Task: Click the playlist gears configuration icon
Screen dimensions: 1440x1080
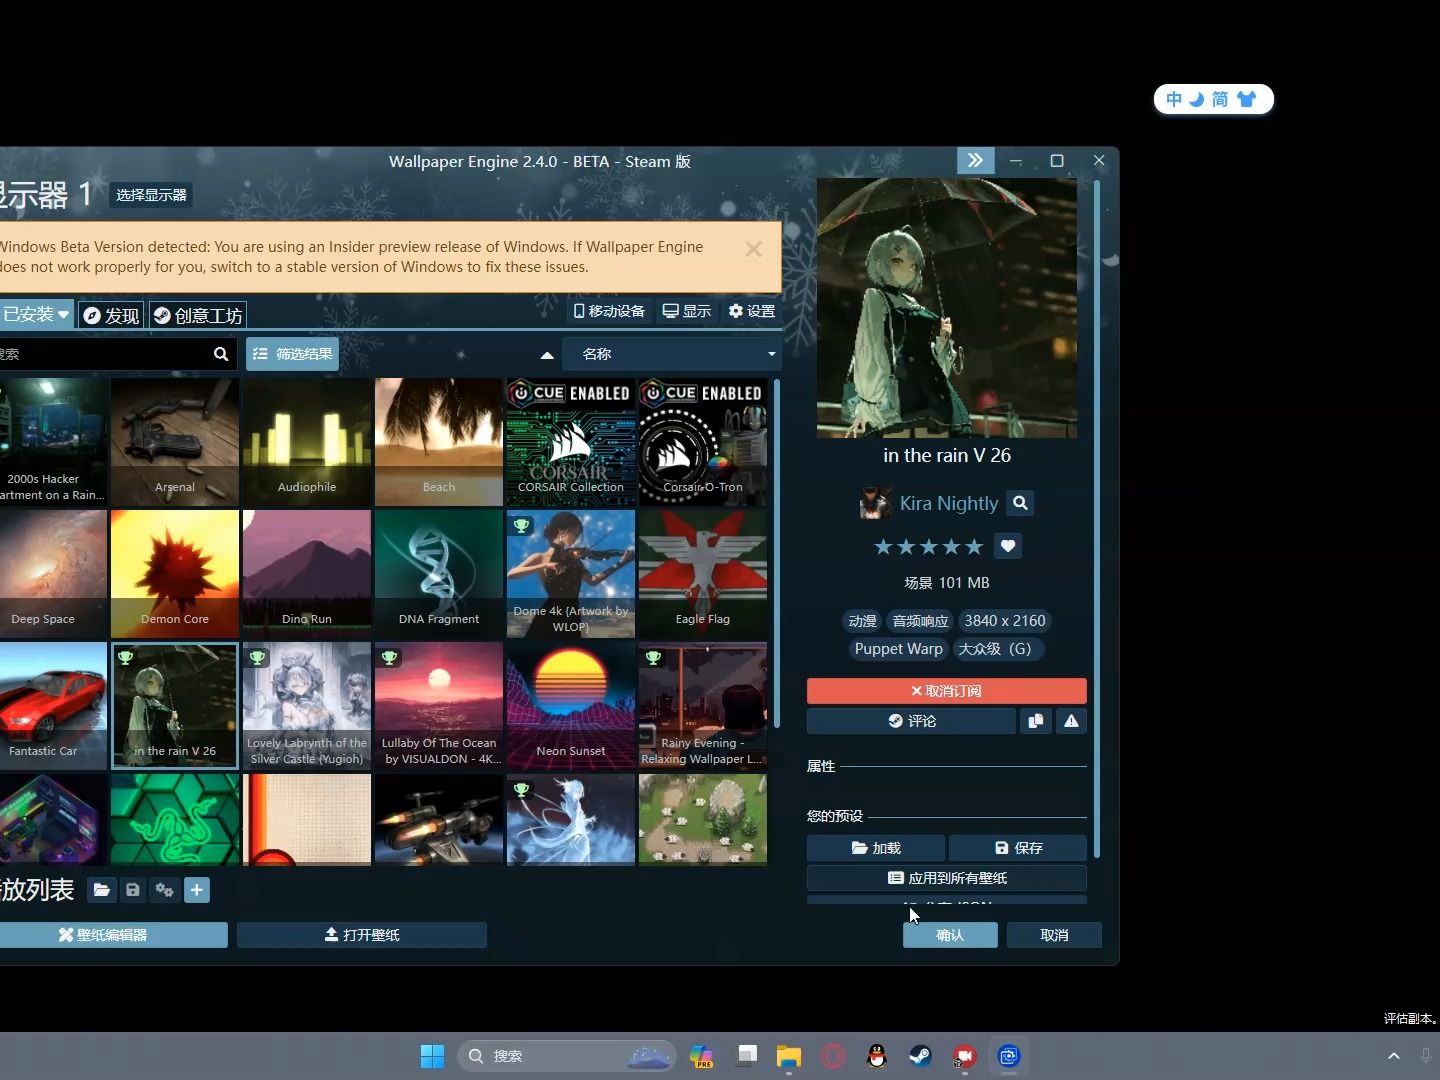Action: (x=165, y=890)
